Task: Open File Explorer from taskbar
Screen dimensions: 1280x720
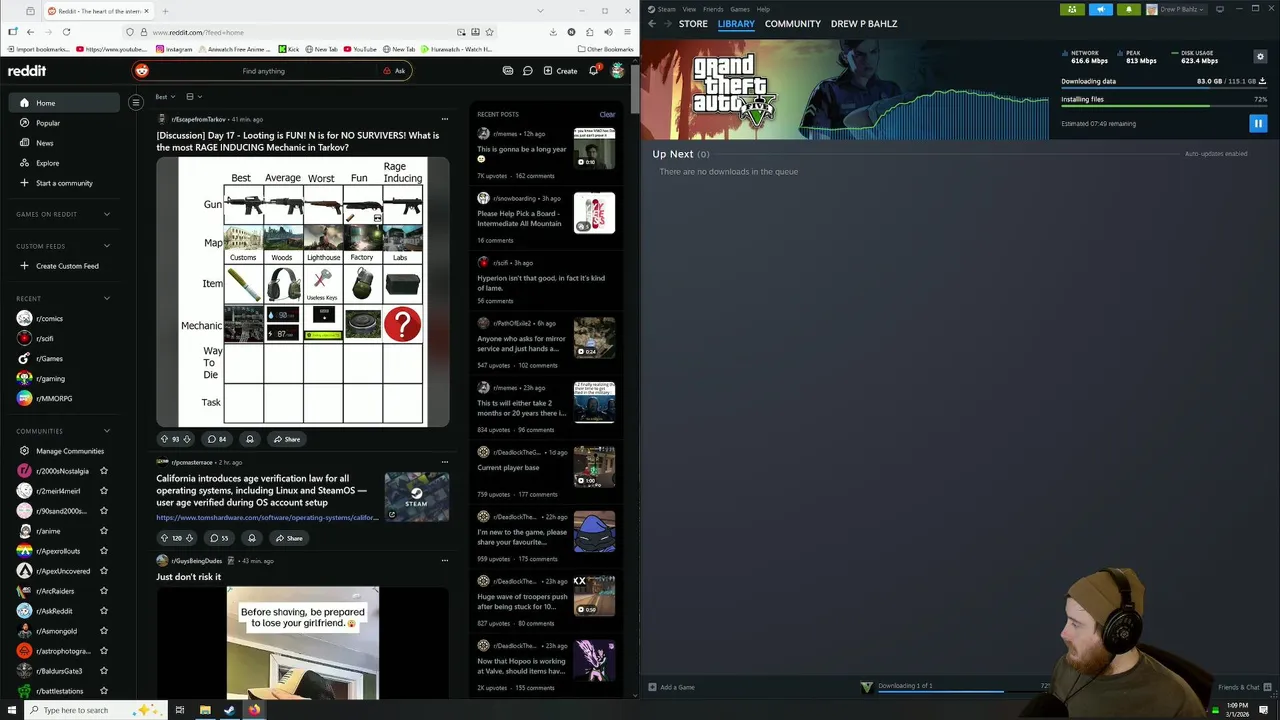Action: (205, 710)
